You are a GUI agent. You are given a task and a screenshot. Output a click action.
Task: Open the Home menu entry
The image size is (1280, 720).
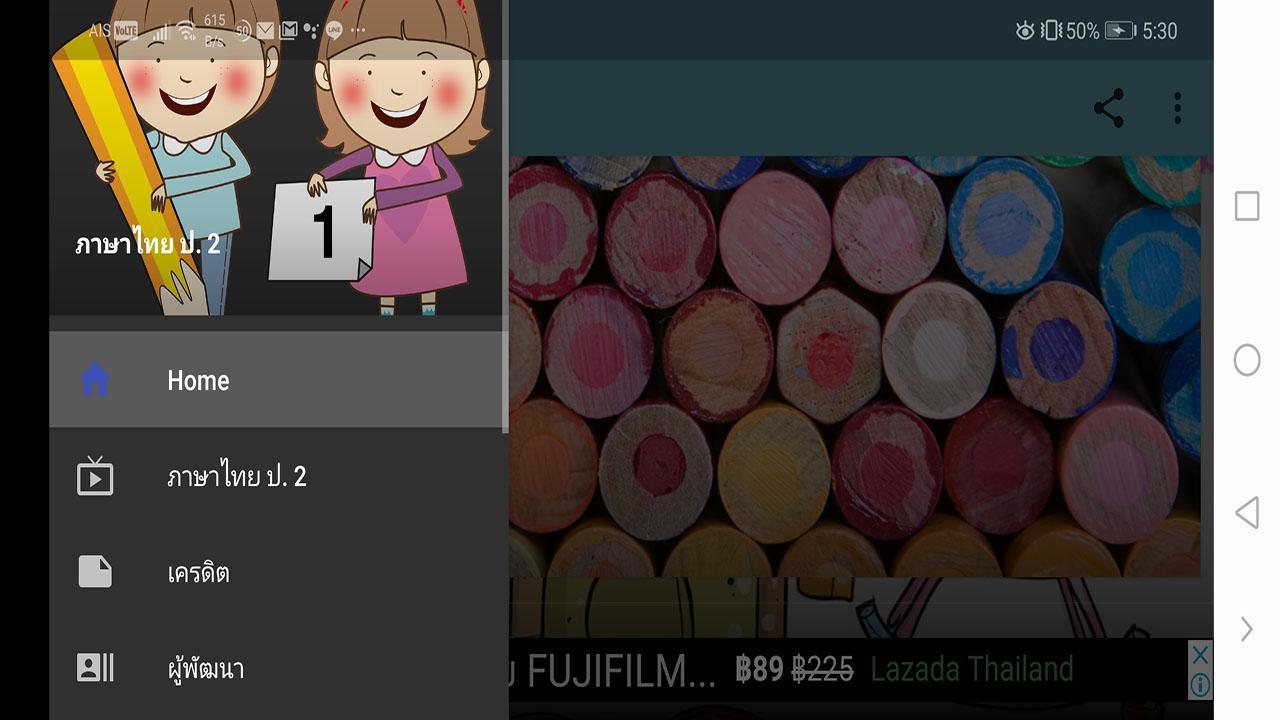[x=279, y=380]
